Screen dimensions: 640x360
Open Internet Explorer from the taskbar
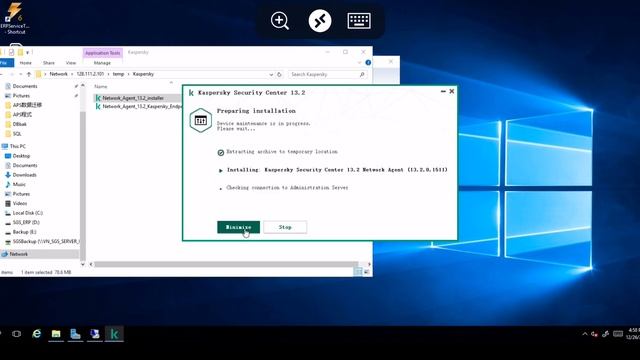click(x=36, y=334)
